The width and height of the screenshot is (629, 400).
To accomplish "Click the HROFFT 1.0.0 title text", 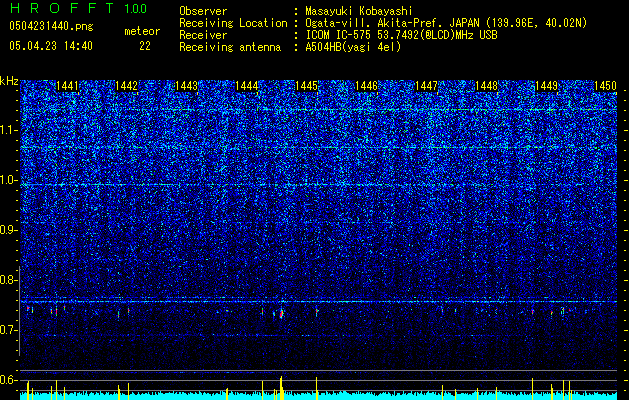I will 78,8.
